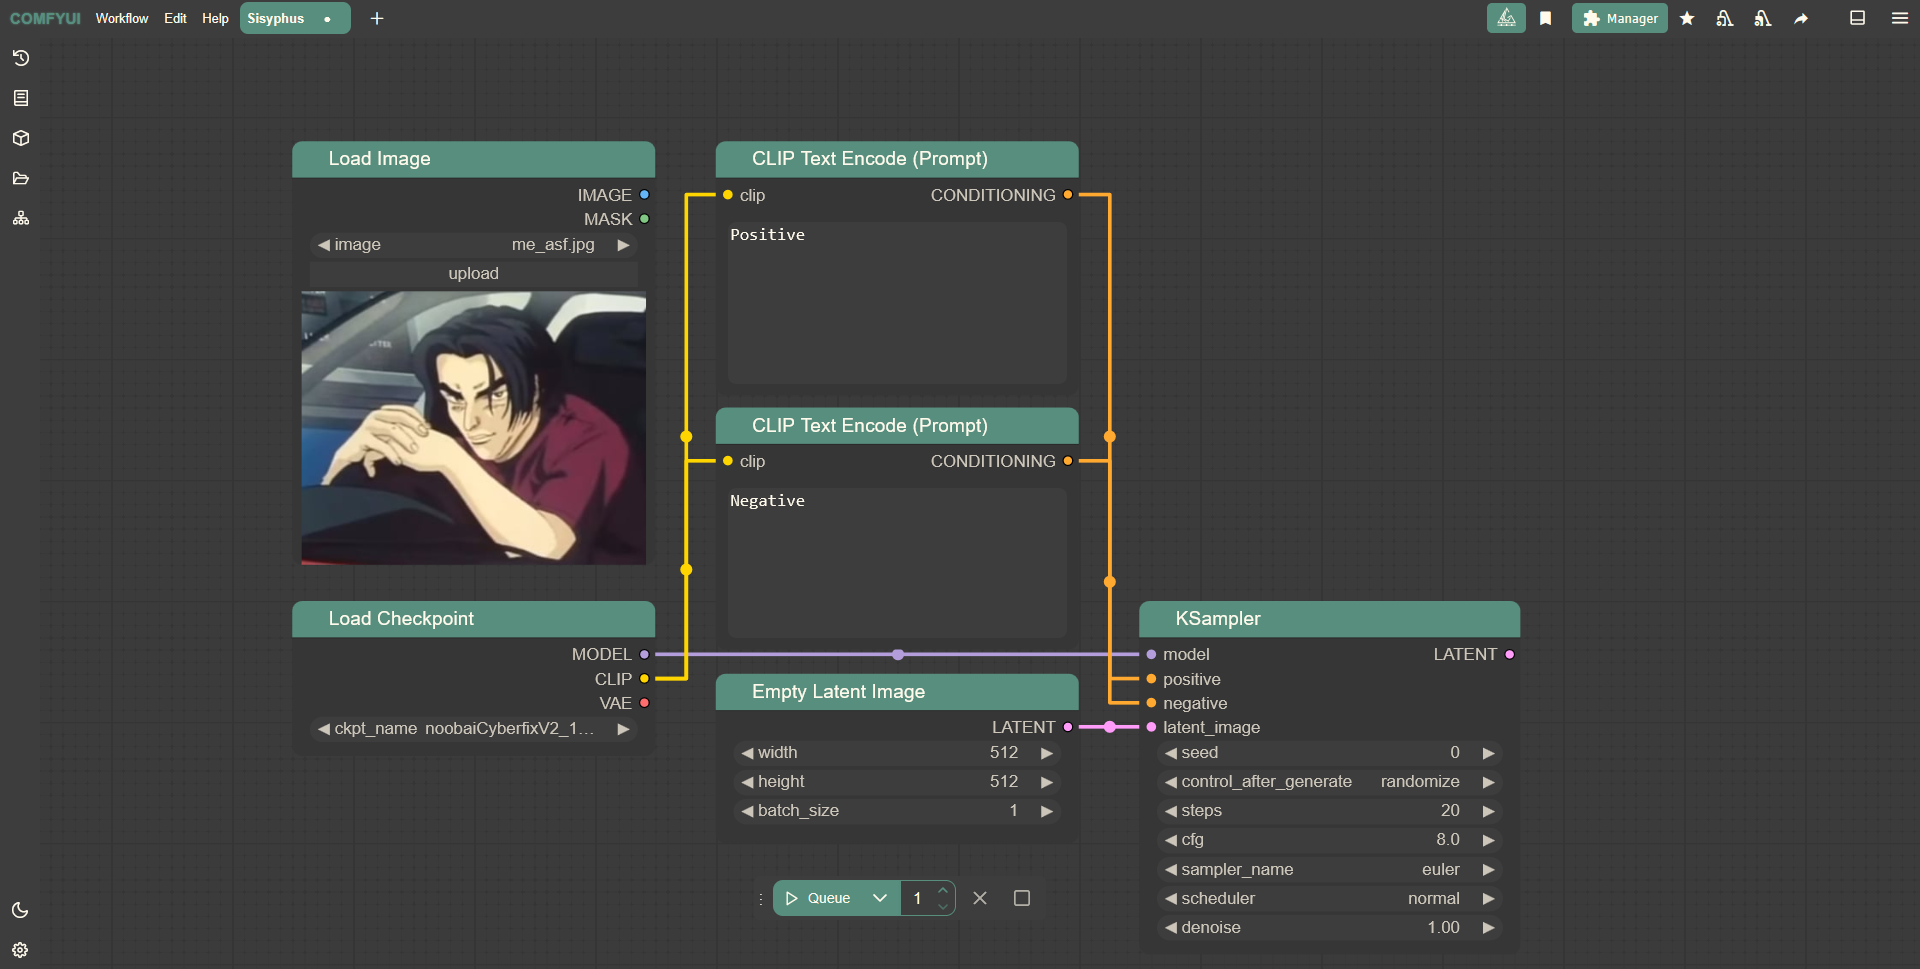Toggle the bottom panel visibility

pos(1857,18)
